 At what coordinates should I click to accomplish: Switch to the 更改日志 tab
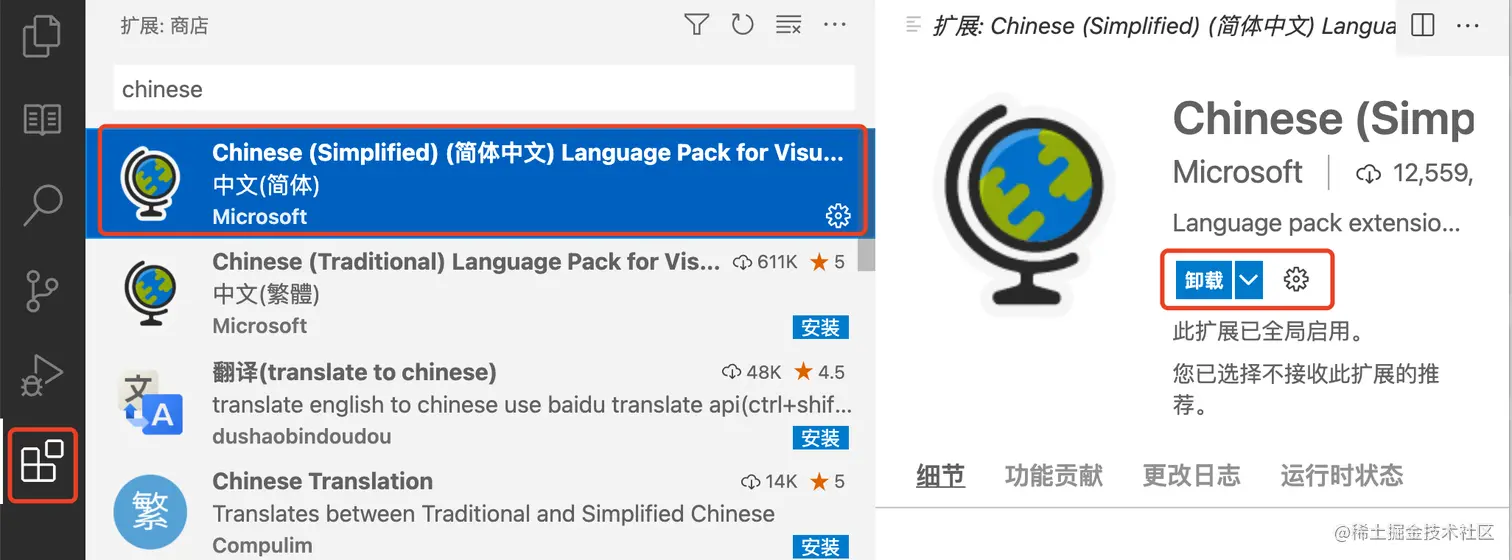1191,475
